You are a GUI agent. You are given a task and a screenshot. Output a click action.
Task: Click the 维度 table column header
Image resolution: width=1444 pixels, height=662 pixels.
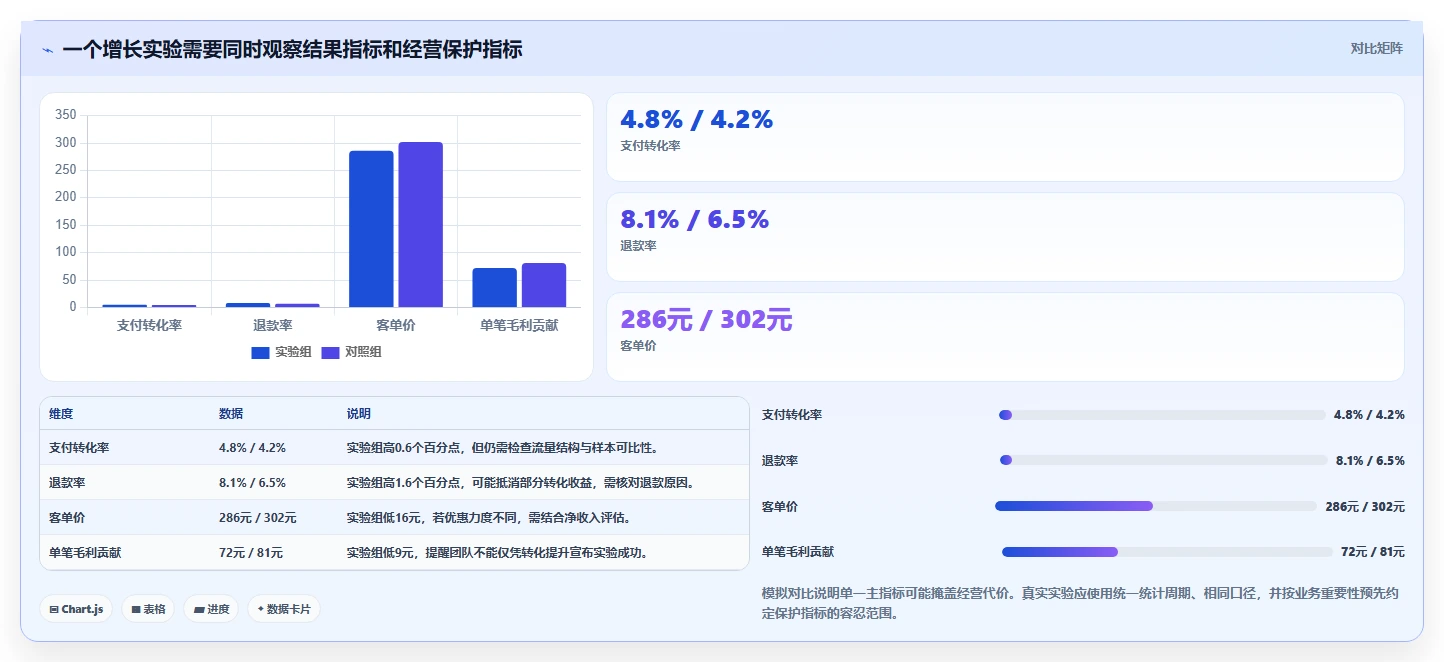coord(61,414)
